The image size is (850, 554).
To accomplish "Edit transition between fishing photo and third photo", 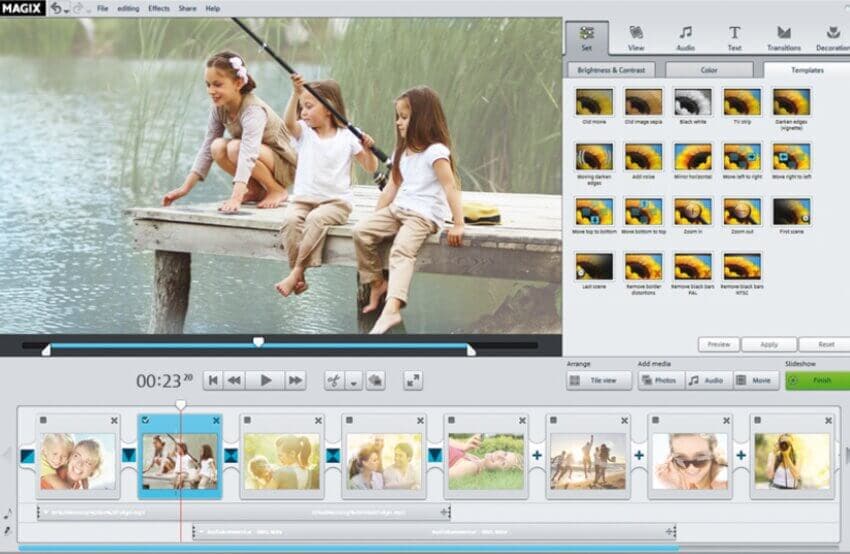I will click(231, 455).
